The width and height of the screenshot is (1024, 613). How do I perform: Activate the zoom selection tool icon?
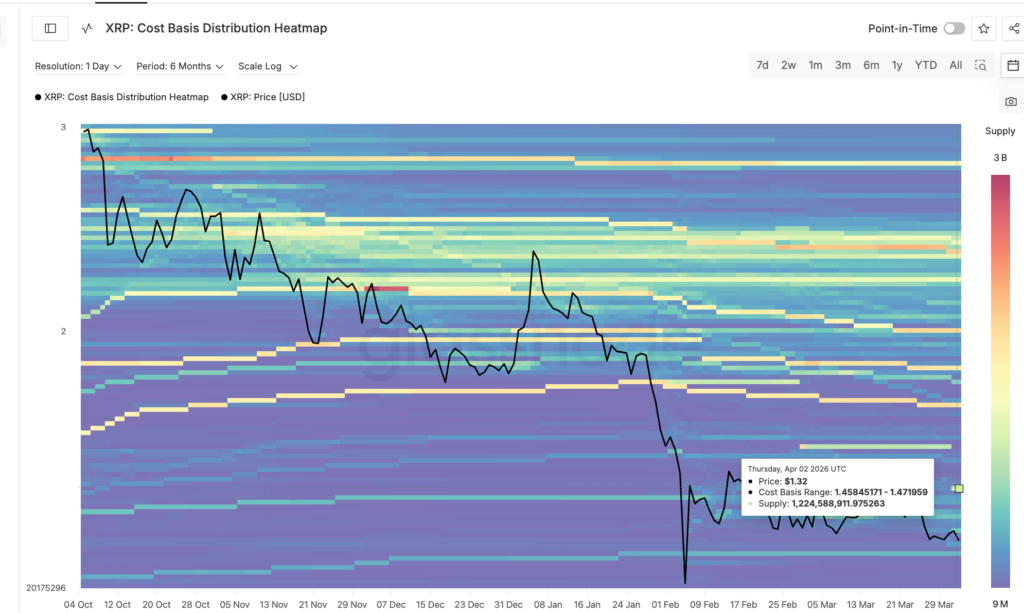pos(981,66)
